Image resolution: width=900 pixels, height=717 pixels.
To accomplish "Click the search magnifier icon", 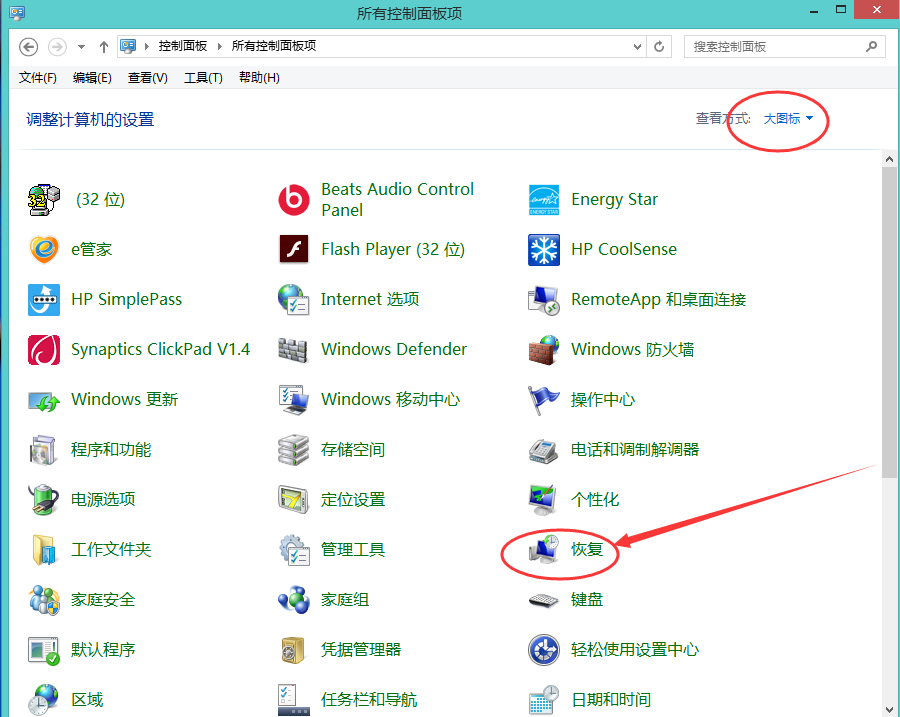I will coord(871,46).
